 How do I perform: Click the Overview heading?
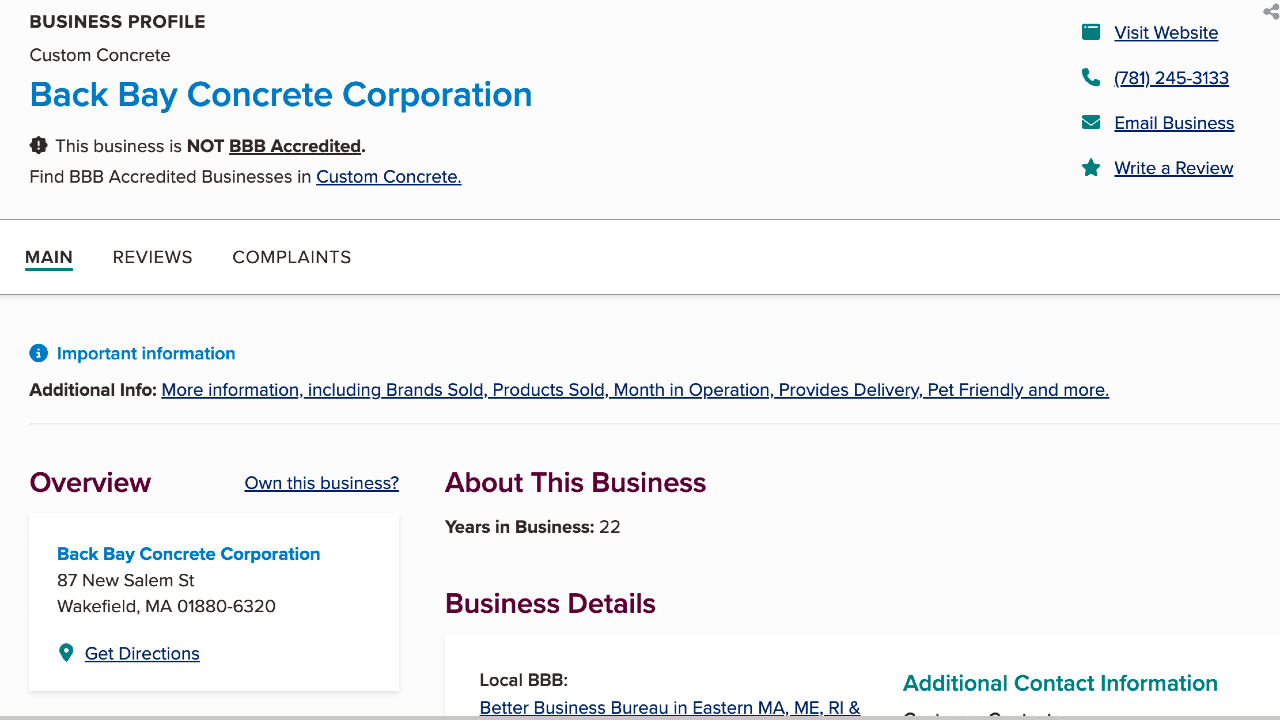pyautogui.click(x=90, y=482)
